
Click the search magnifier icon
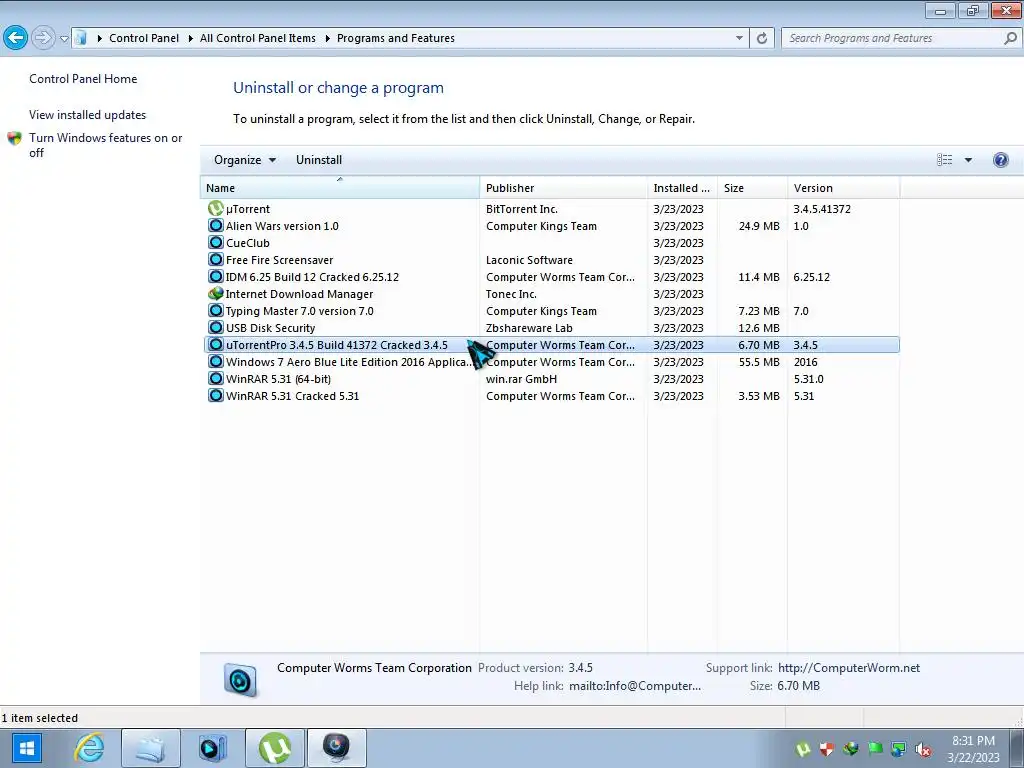[x=1010, y=38]
